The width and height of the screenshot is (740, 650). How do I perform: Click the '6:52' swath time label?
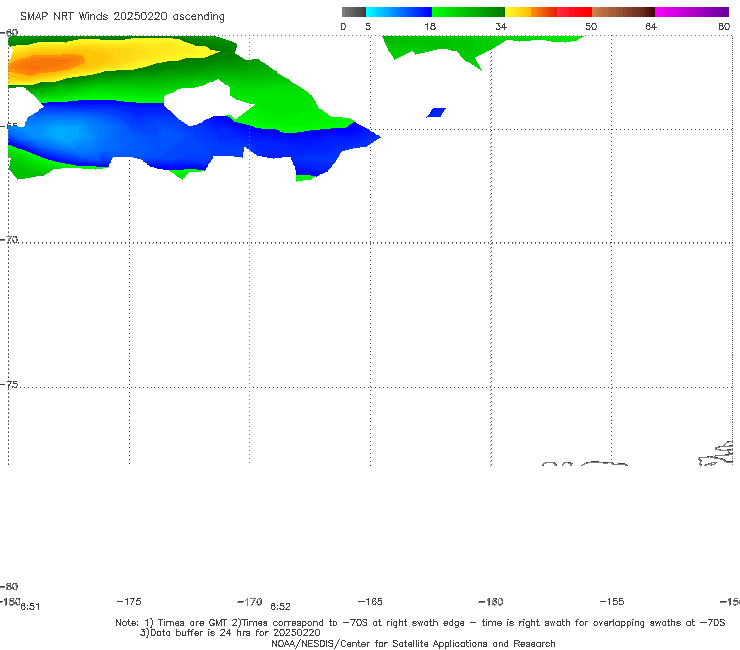click(280, 607)
